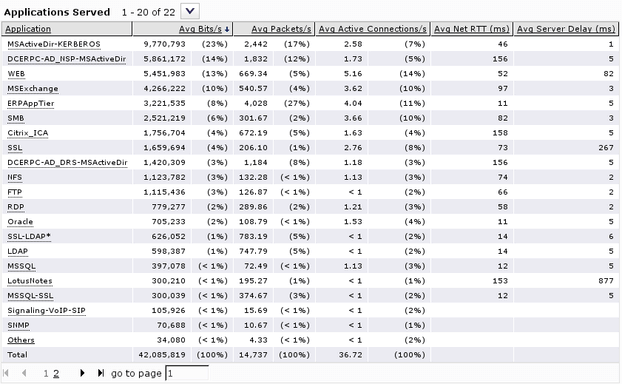The image size is (622, 384).
Task: Sort by Avg Net RTT (ms) header
Action: tap(472, 29)
